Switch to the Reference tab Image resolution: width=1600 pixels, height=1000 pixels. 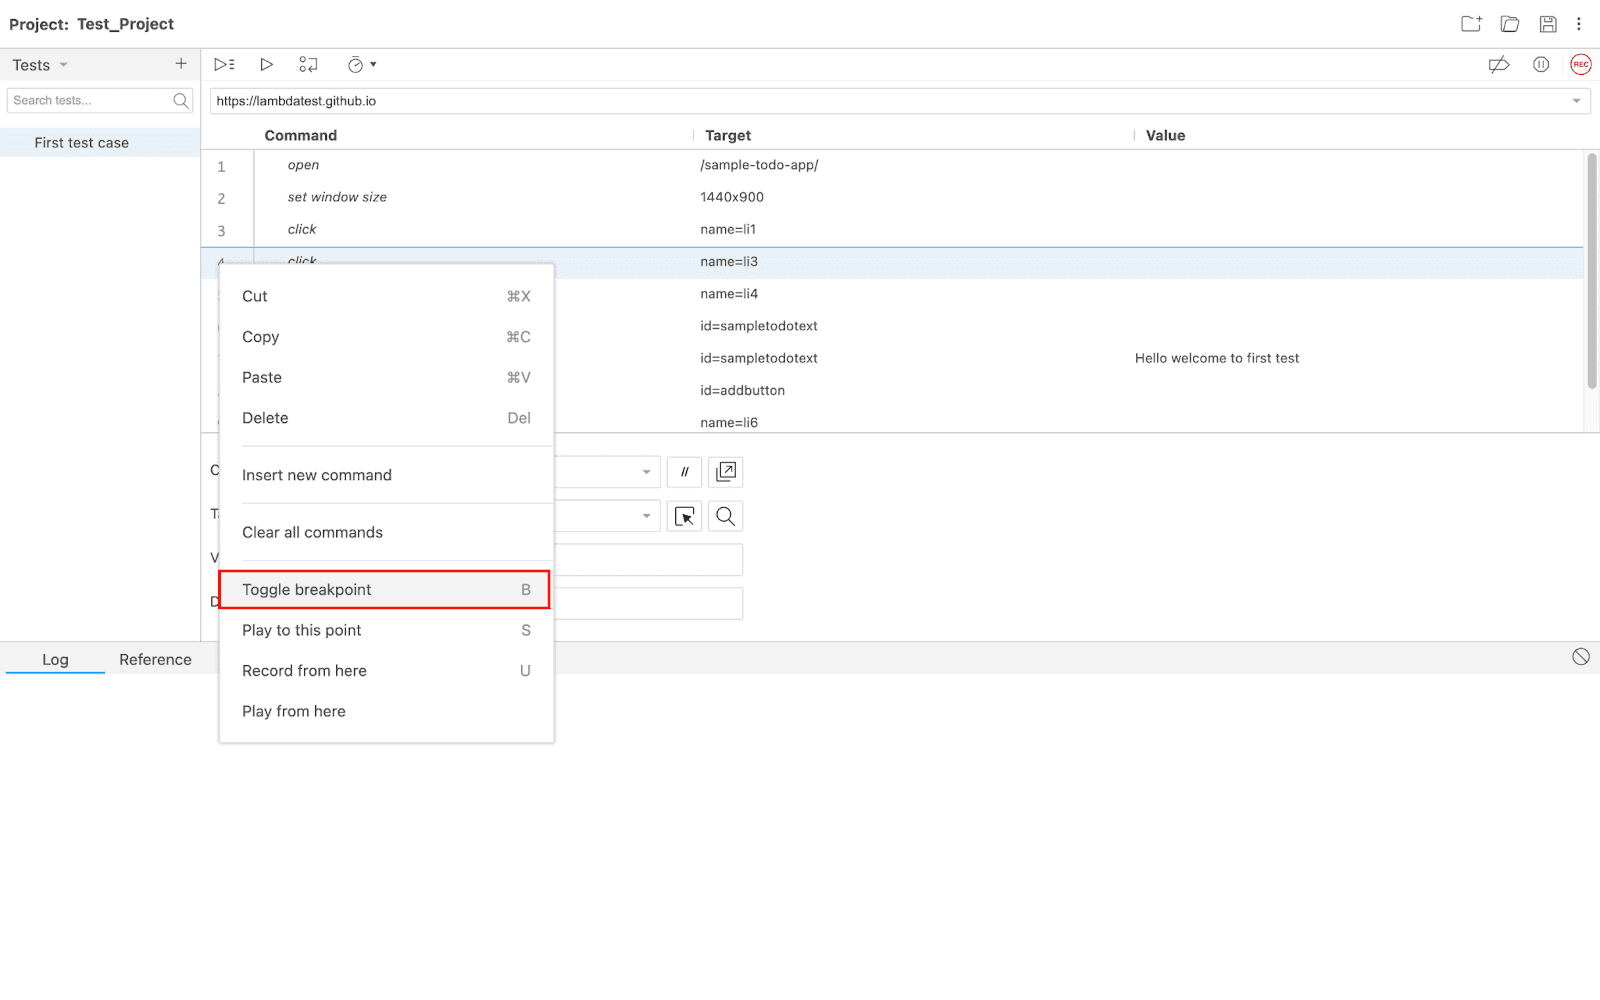click(x=155, y=660)
